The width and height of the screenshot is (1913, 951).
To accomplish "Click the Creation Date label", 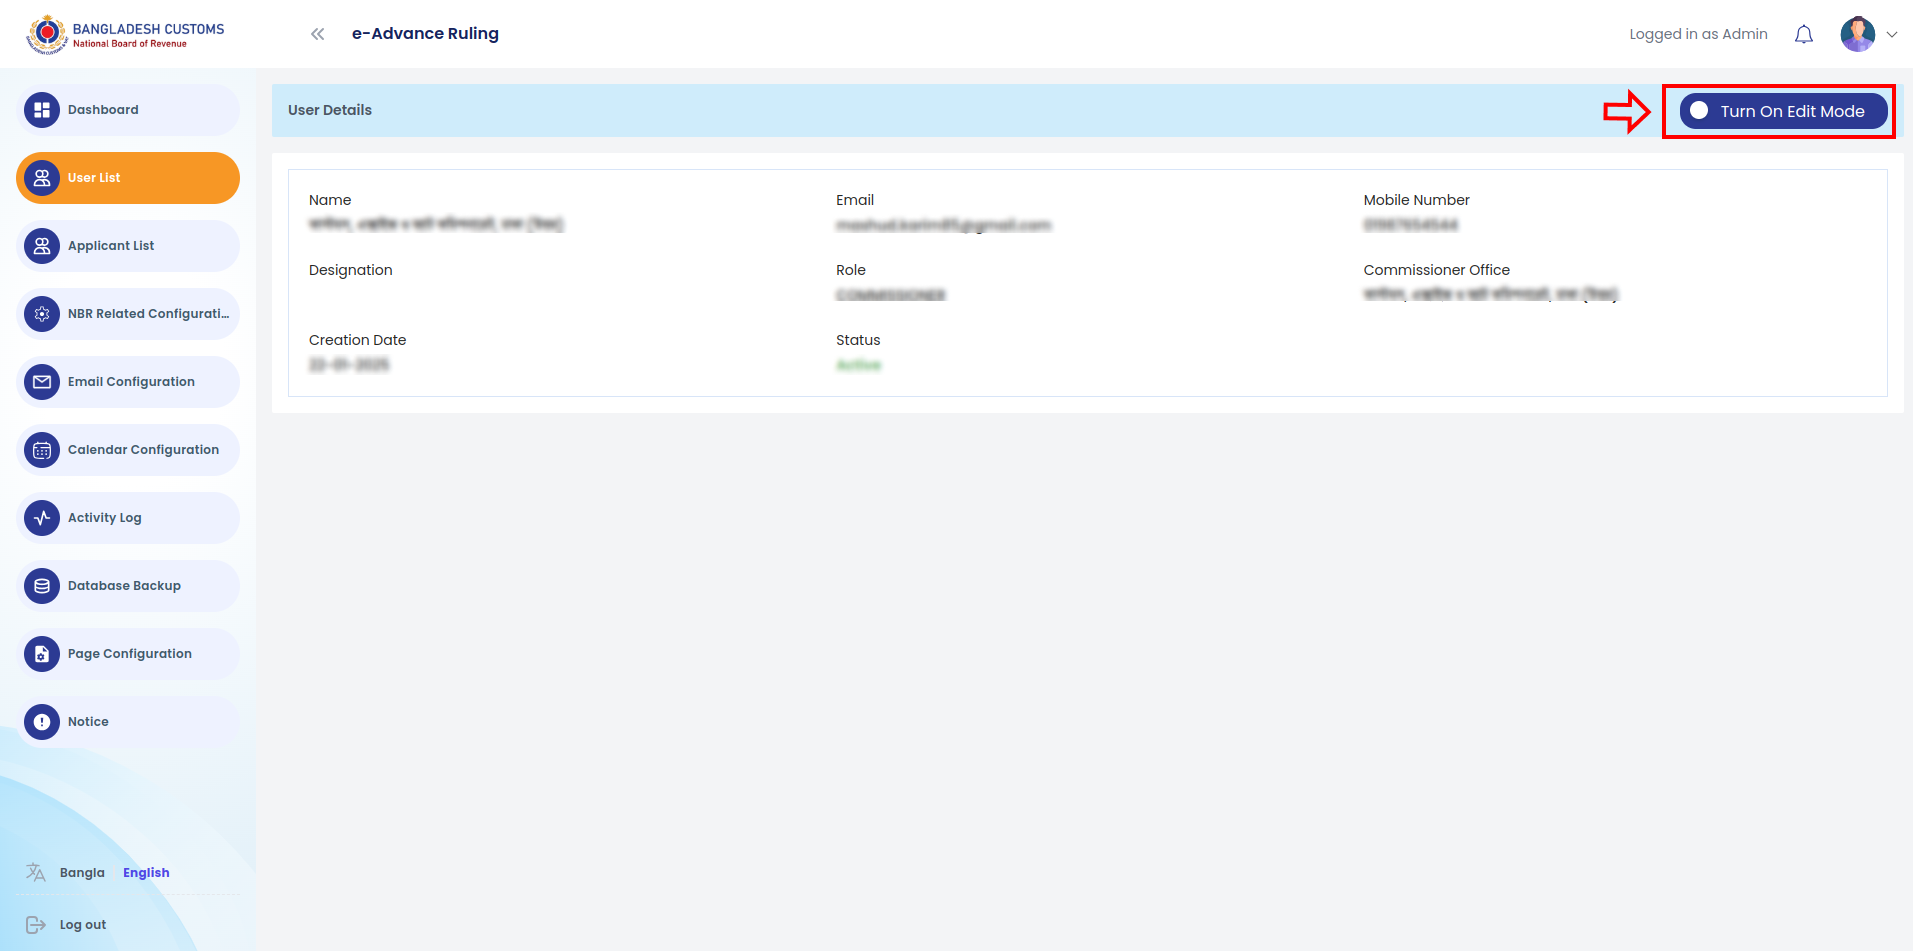I will [x=358, y=340].
